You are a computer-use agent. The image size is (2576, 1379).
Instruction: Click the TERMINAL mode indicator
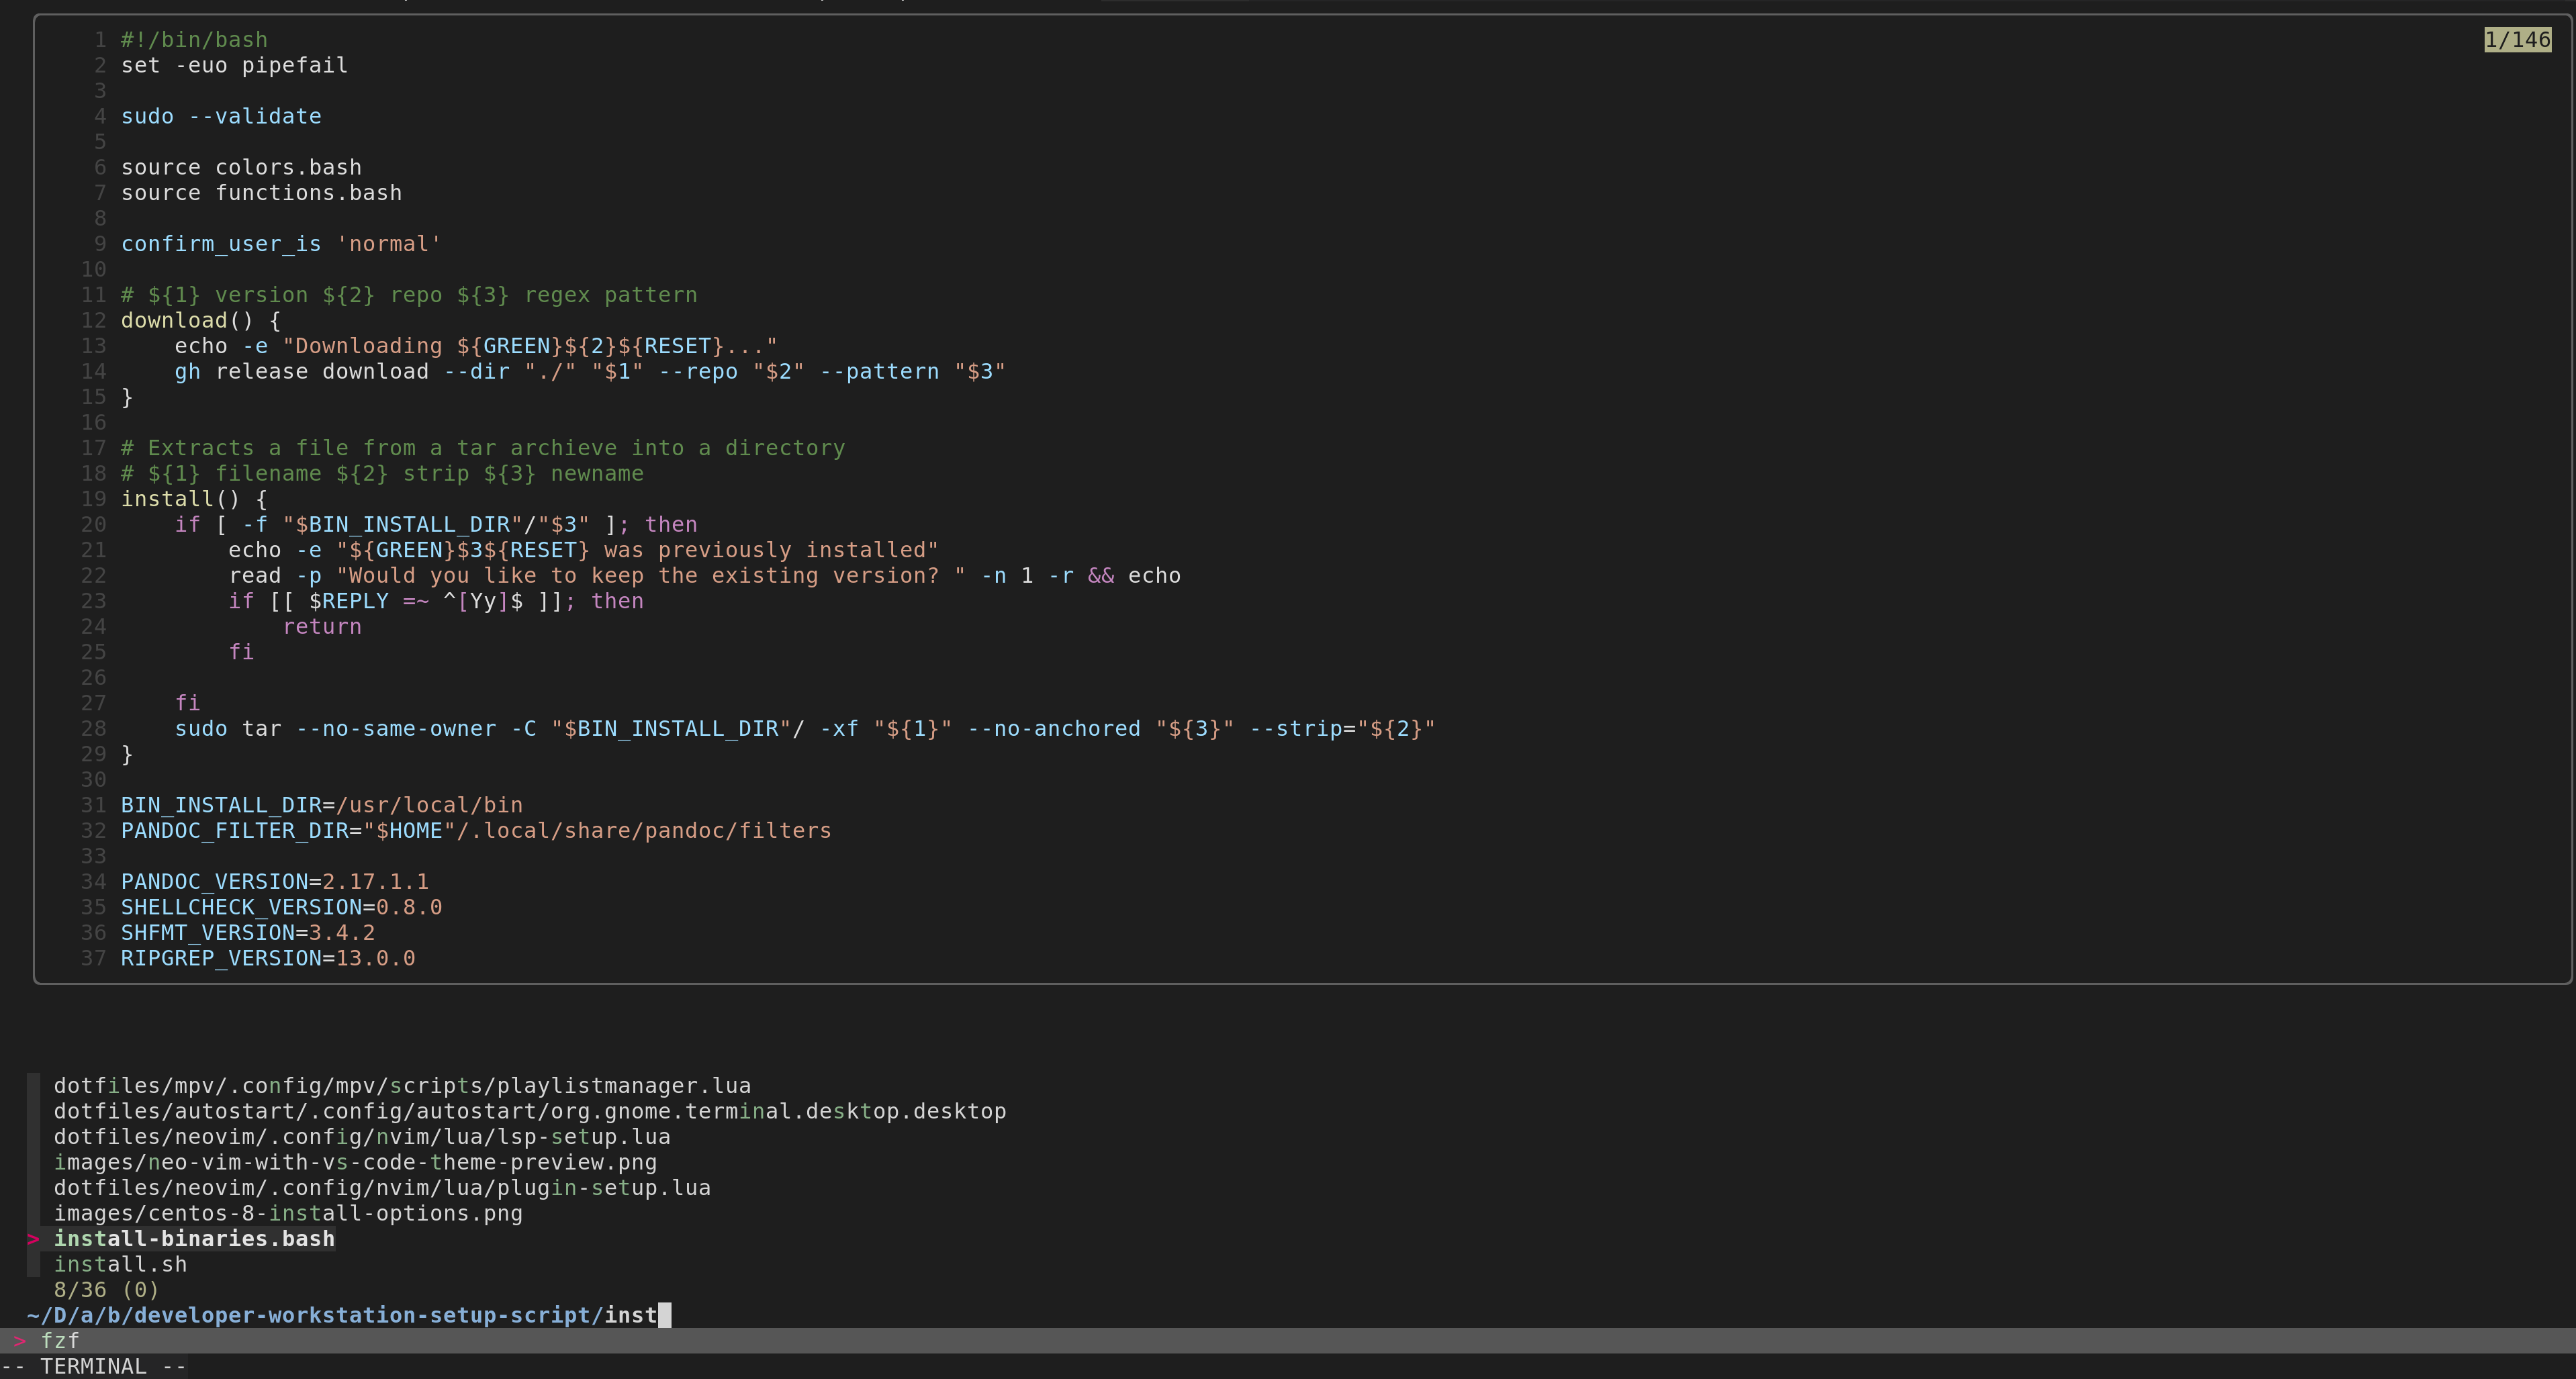[93, 1366]
